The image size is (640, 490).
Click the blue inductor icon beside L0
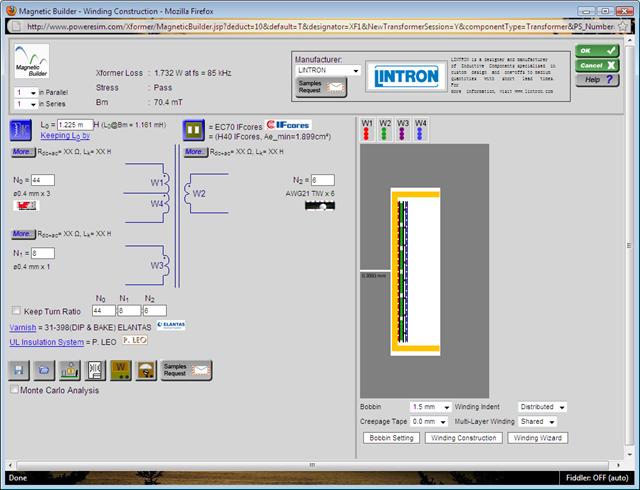point(19,128)
